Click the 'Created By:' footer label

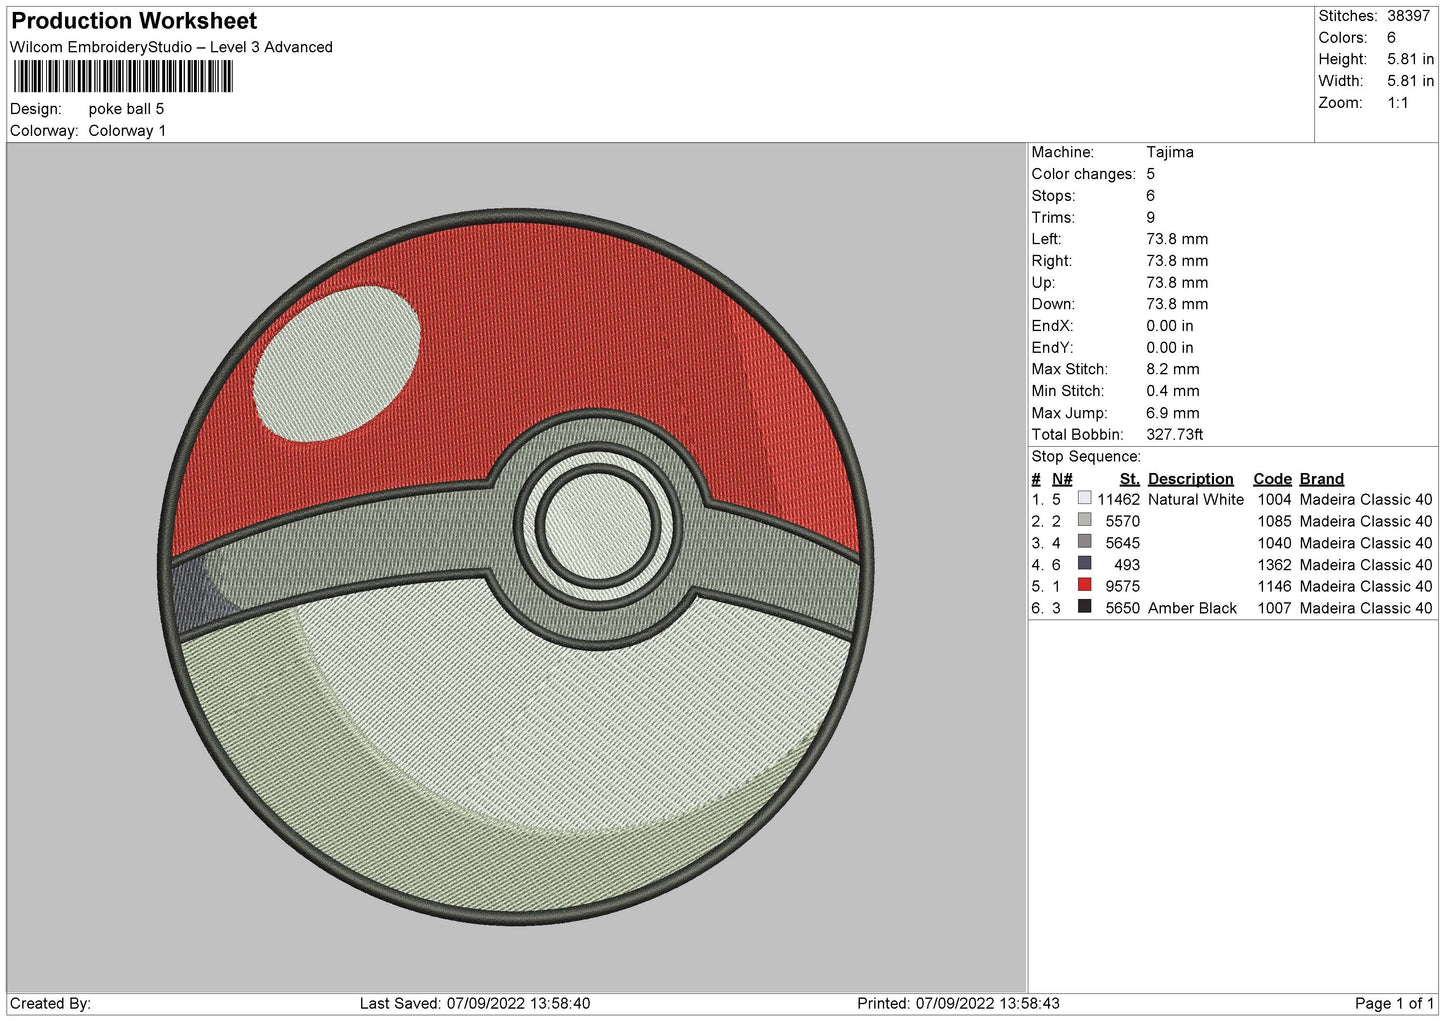click(x=50, y=1004)
